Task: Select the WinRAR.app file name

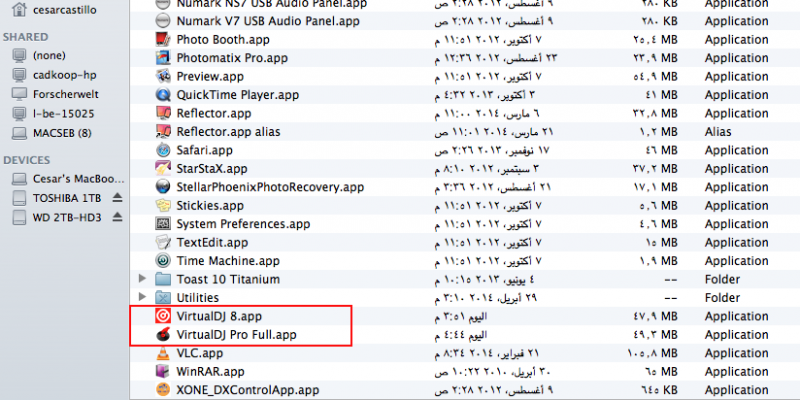Action: (210, 371)
